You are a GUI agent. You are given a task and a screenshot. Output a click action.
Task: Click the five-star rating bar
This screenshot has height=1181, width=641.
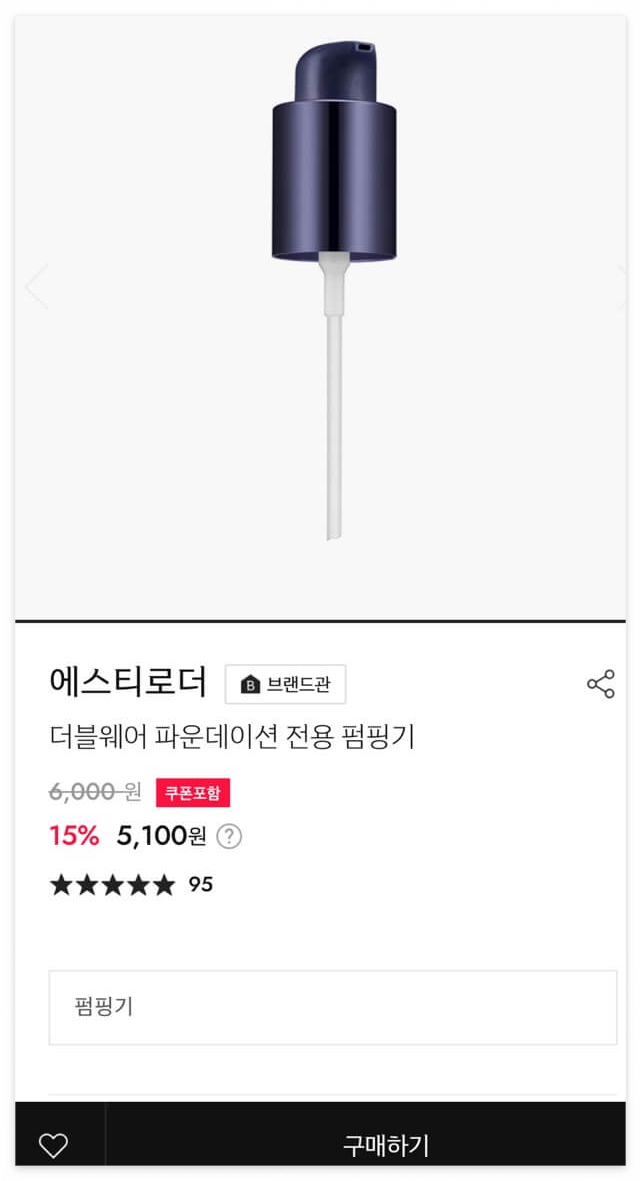111,884
